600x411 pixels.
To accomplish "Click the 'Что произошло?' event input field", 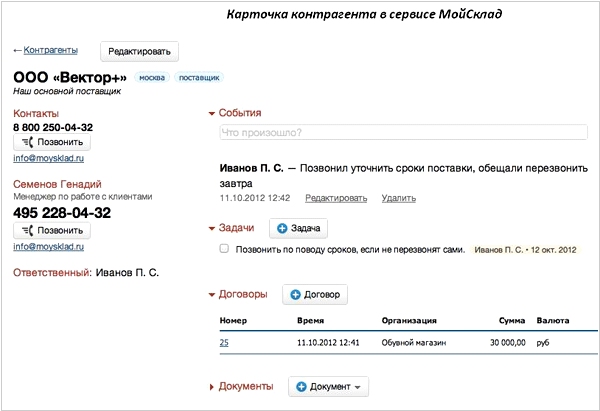I will [x=403, y=132].
